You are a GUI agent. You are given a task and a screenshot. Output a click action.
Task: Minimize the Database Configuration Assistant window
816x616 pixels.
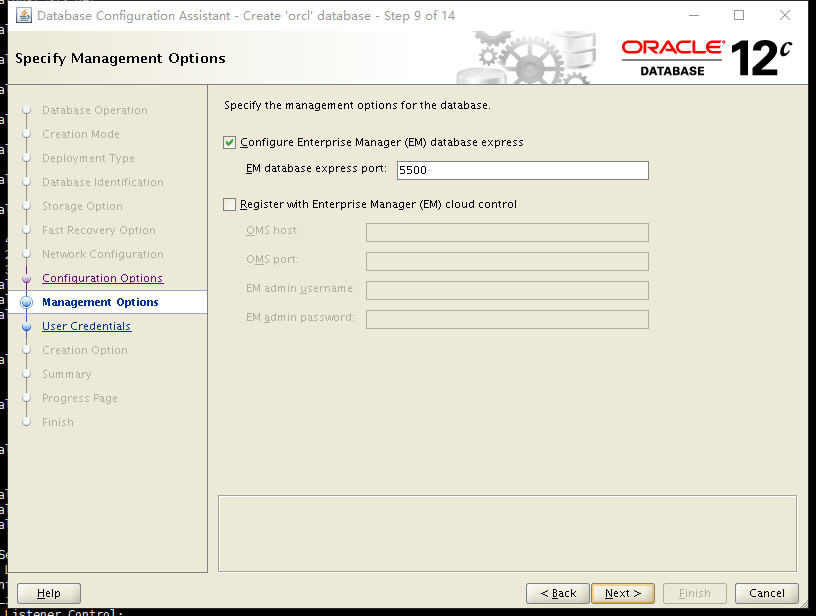[694, 16]
